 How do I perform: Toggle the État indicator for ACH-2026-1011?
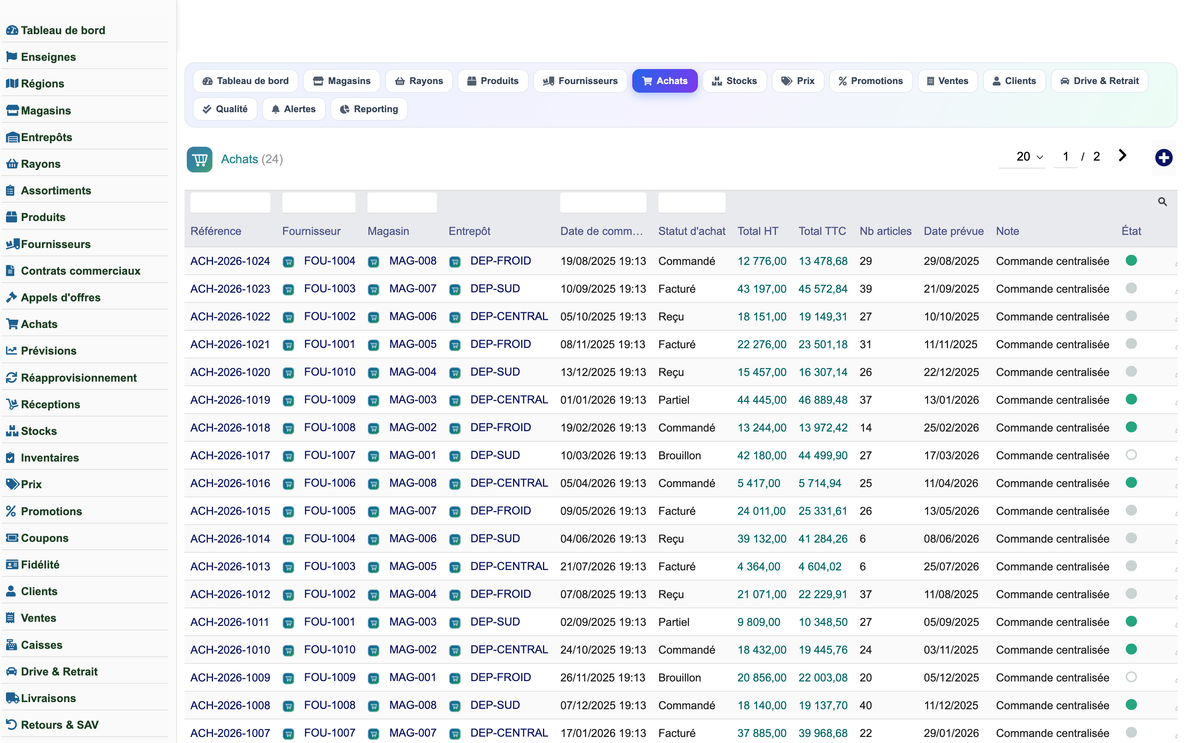[x=1131, y=621]
